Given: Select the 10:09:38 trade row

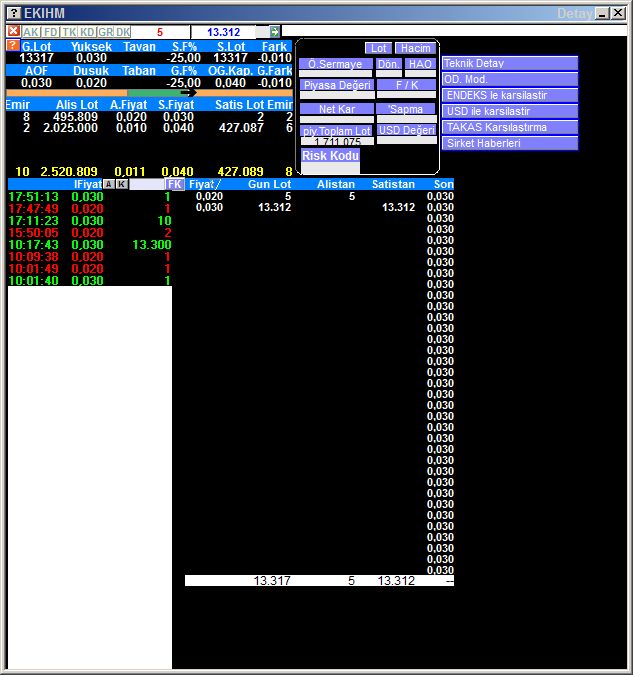Looking at the screenshot, I should 90,257.
